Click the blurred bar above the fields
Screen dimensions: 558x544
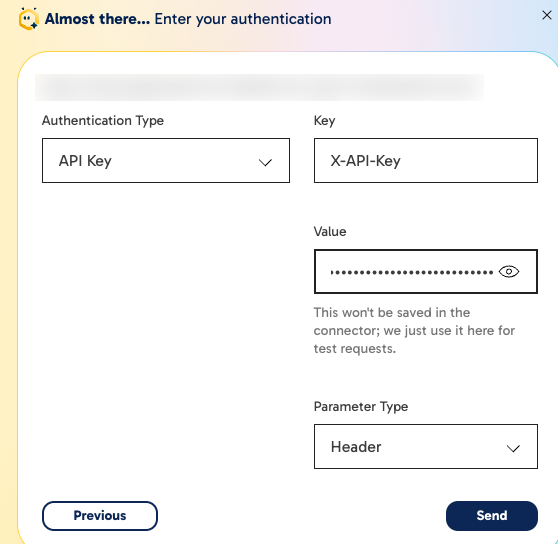point(259,88)
